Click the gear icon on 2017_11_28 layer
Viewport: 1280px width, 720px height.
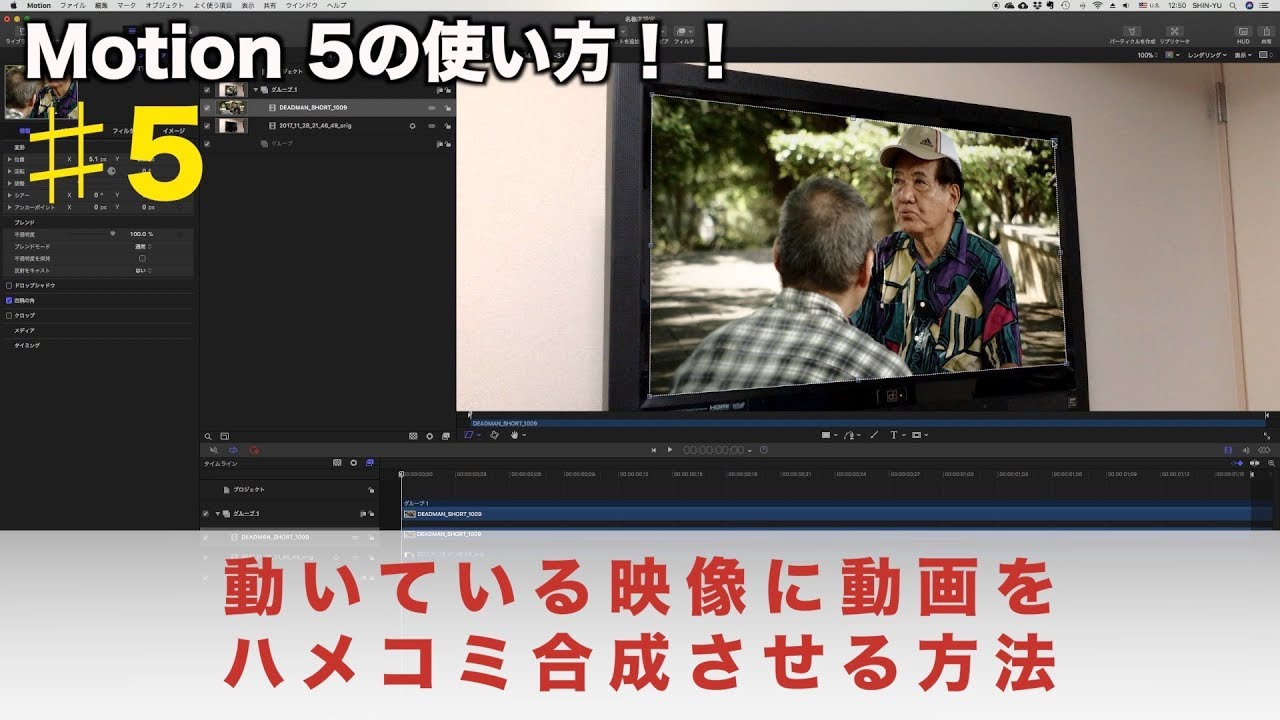tap(413, 126)
